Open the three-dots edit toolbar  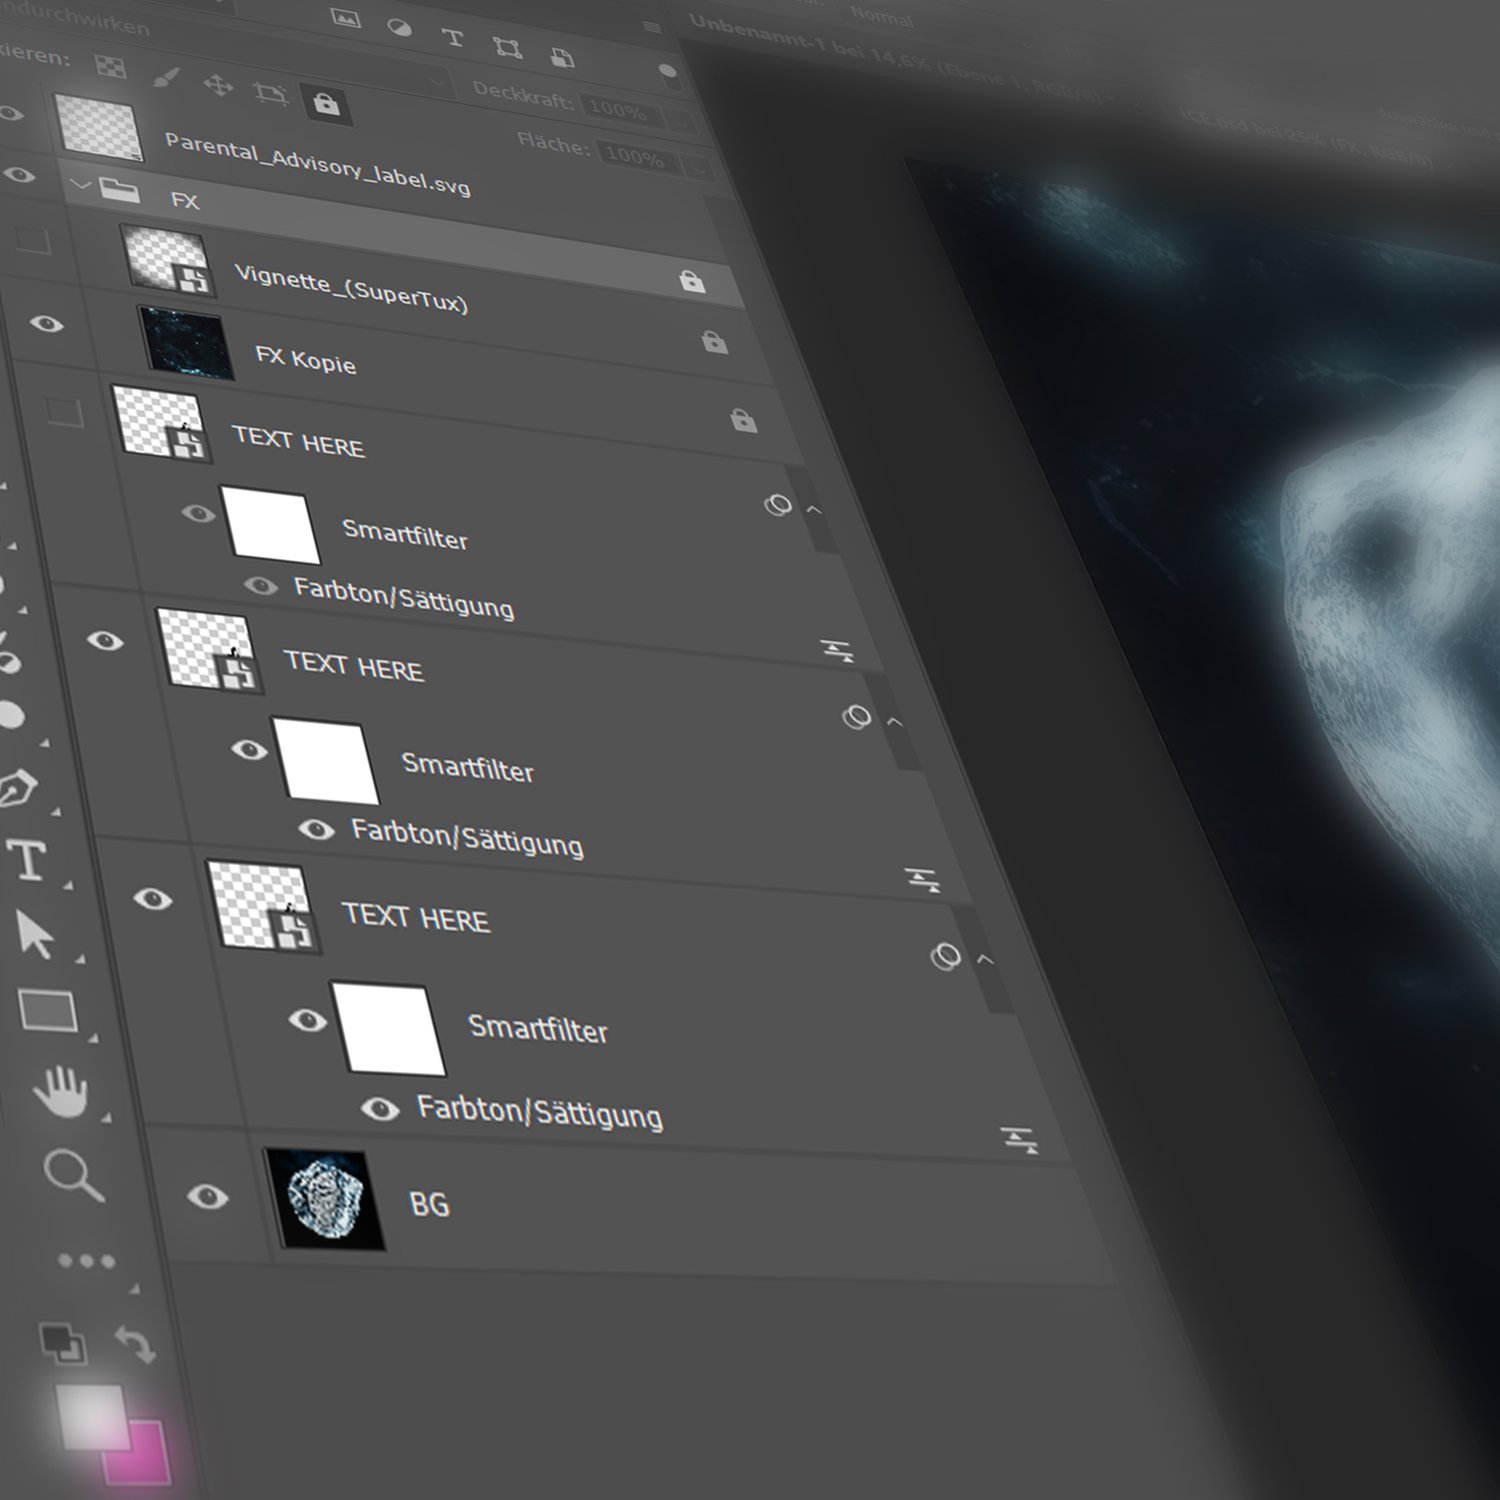tap(86, 1261)
